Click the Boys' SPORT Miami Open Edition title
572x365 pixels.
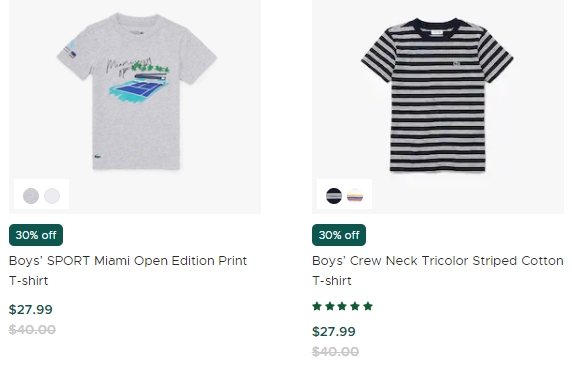pyautogui.click(x=128, y=271)
